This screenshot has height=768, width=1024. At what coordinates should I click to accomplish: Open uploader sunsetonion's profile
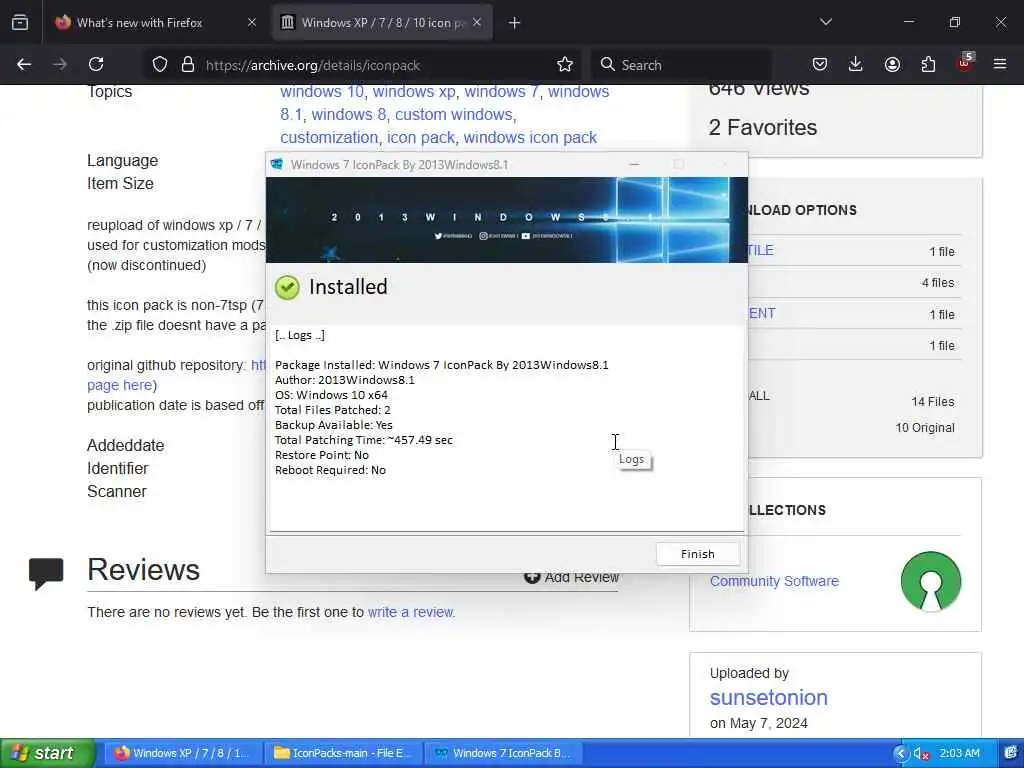click(769, 697)
